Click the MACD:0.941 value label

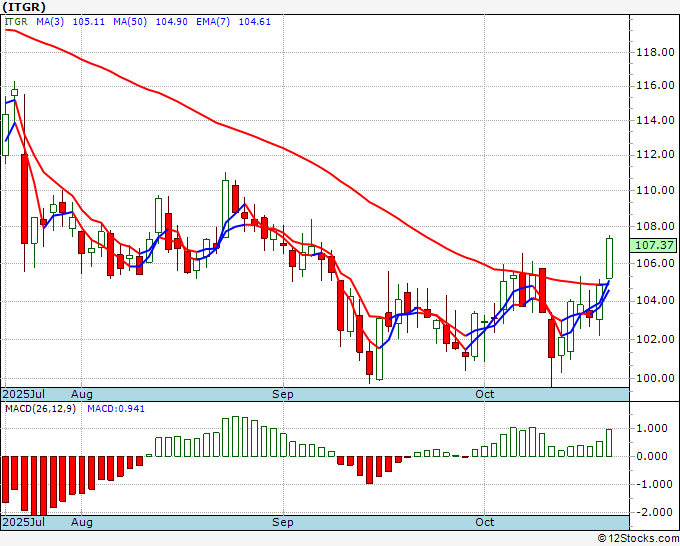116,409
